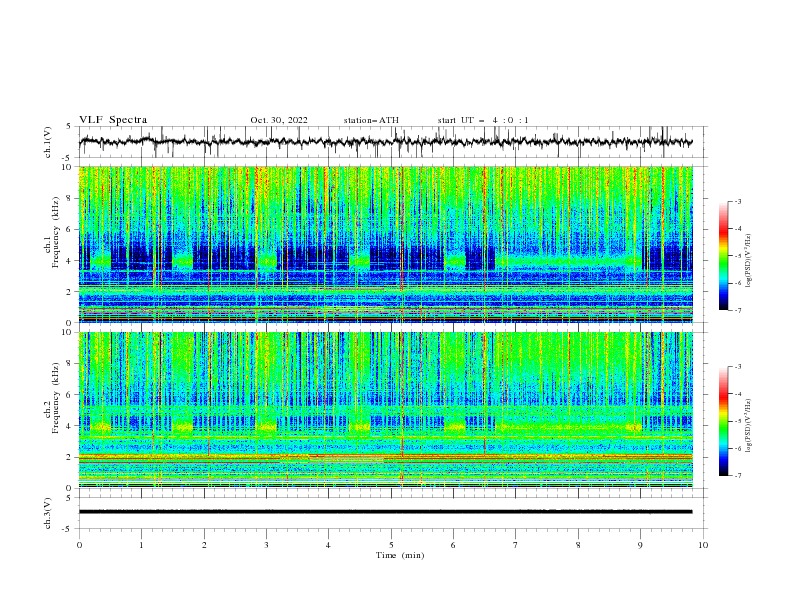Click the "start UT = 4 : 0 : 1" text

483,120
